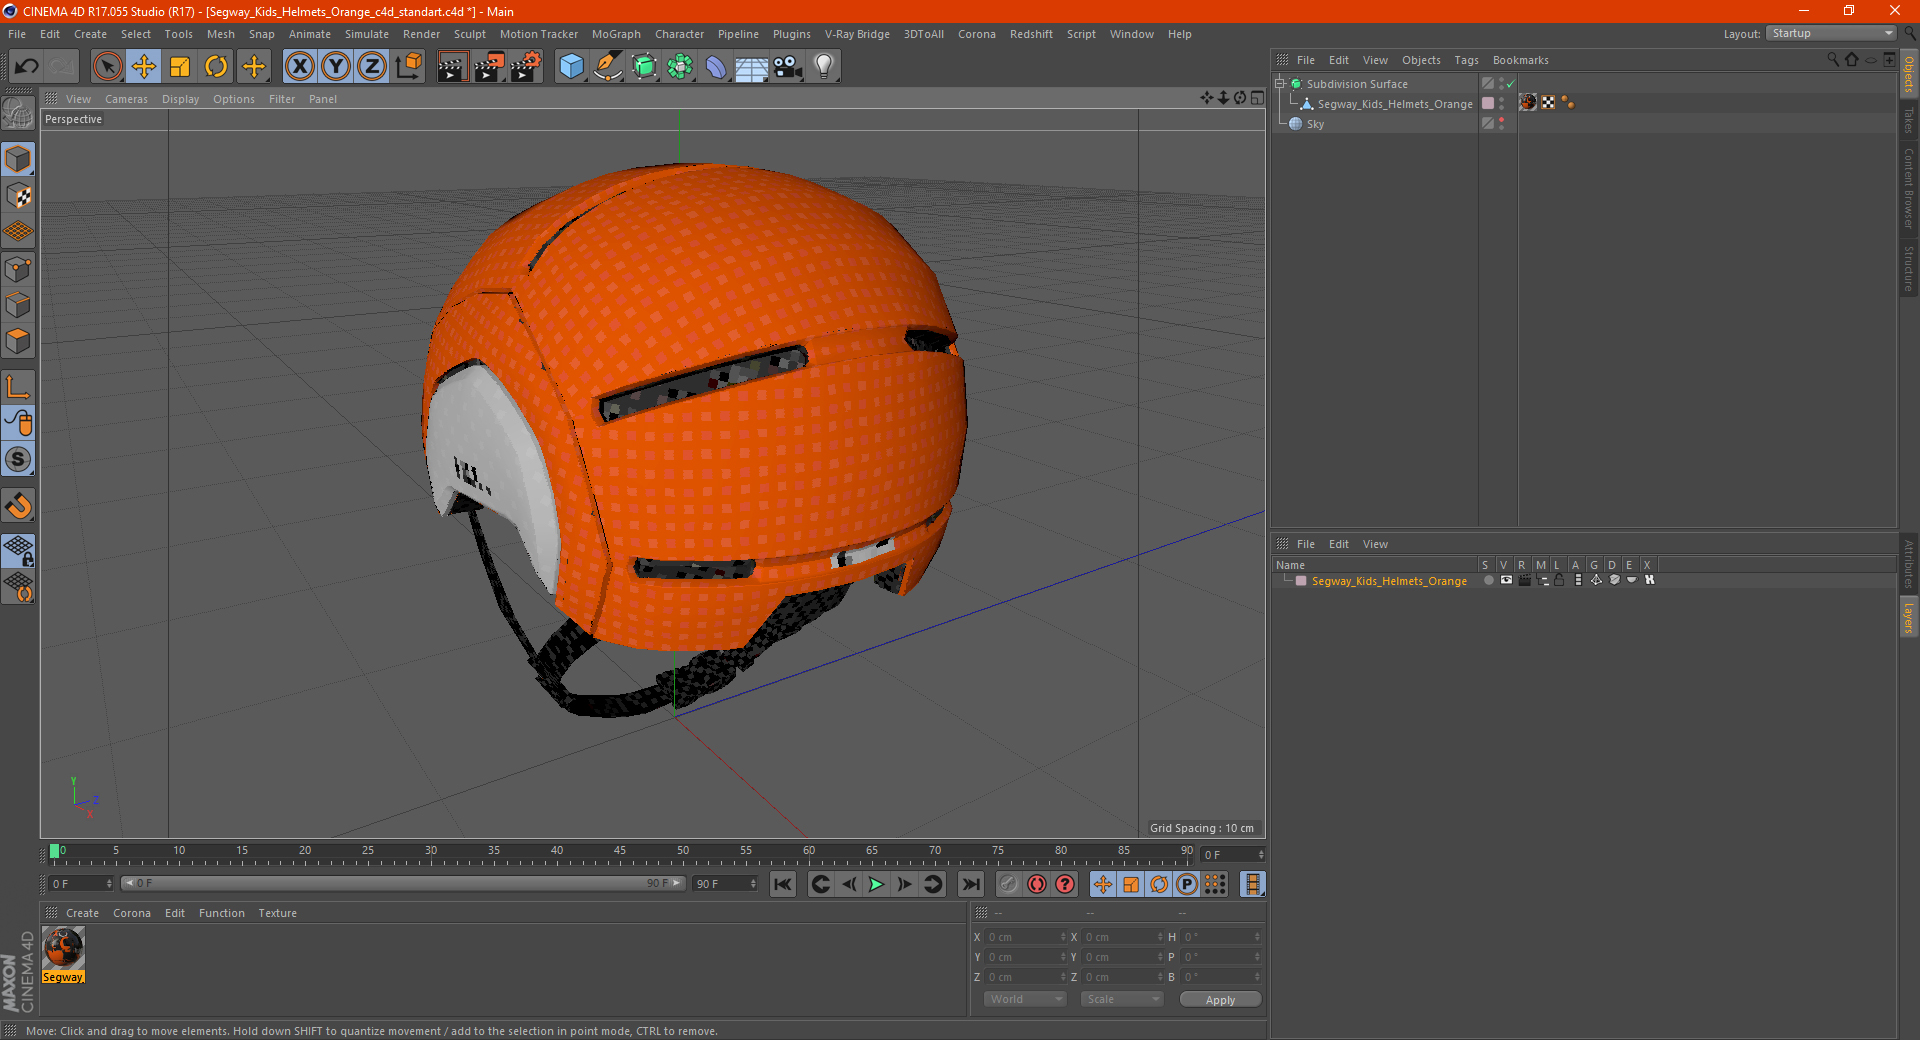Add a floor/environment object
1920x1040 pixels.
pyautogui.click(x=751, y=67)
